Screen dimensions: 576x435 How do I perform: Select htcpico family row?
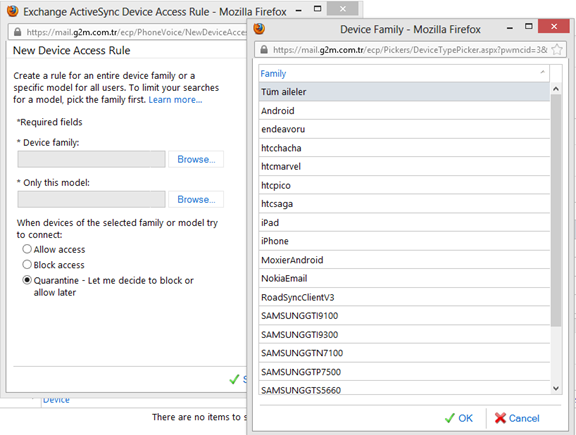(404, 185)
